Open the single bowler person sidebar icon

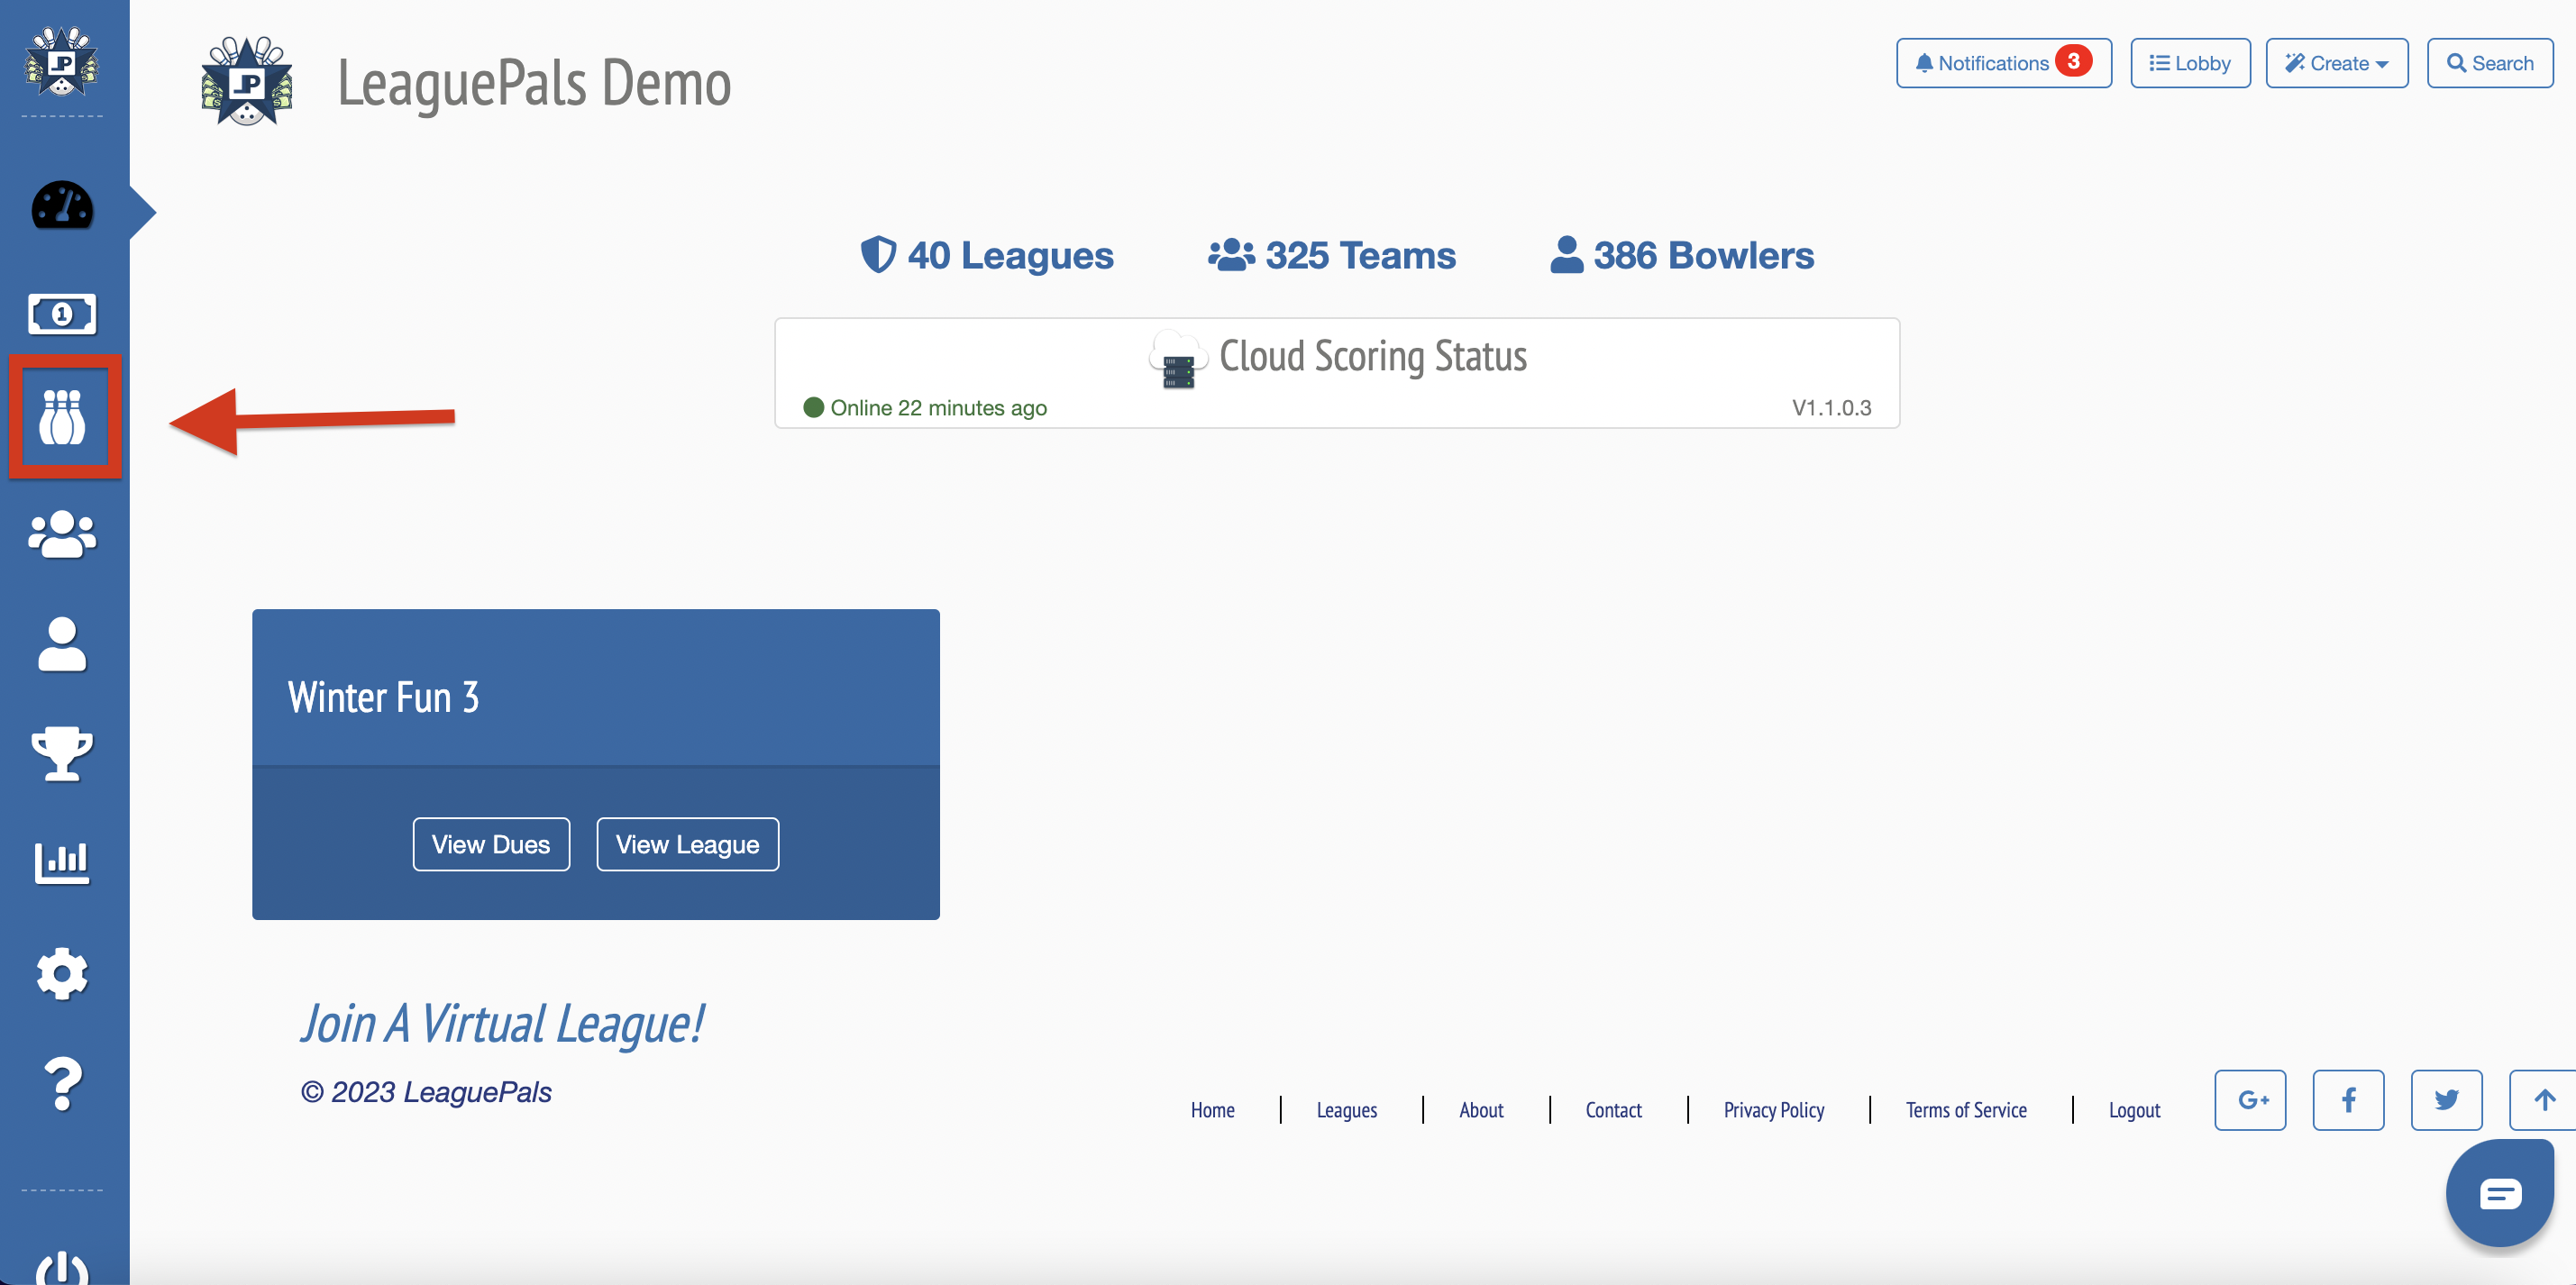(x=62, y=643)
